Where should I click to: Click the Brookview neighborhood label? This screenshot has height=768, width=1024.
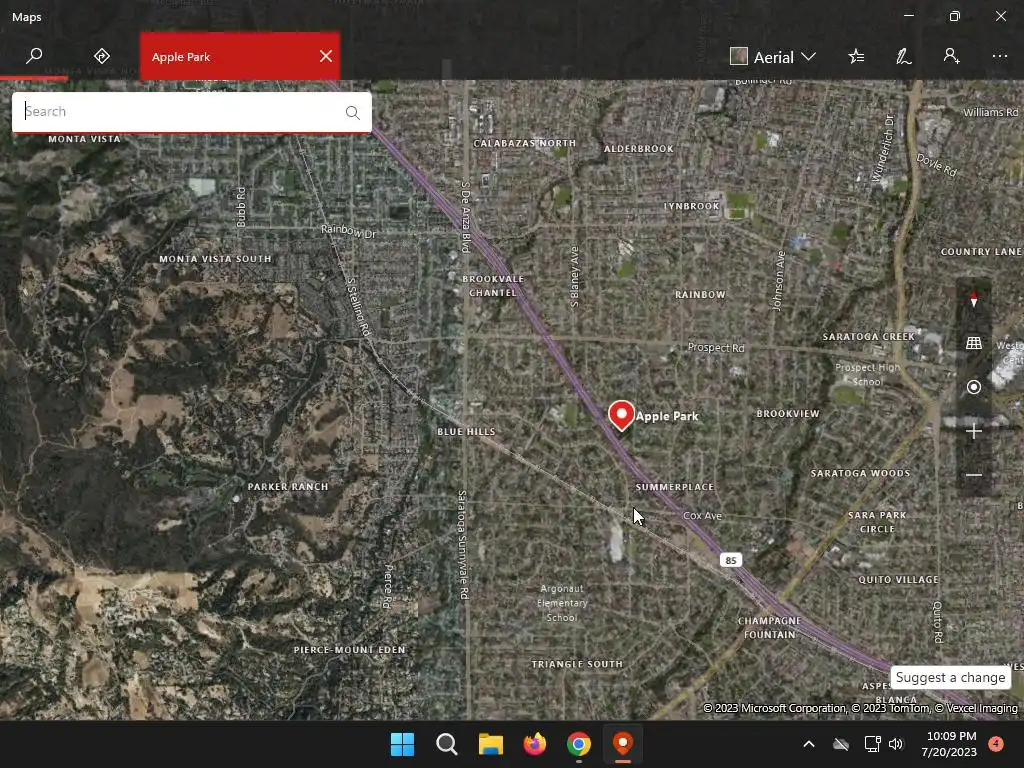click(x=788, y=413)
